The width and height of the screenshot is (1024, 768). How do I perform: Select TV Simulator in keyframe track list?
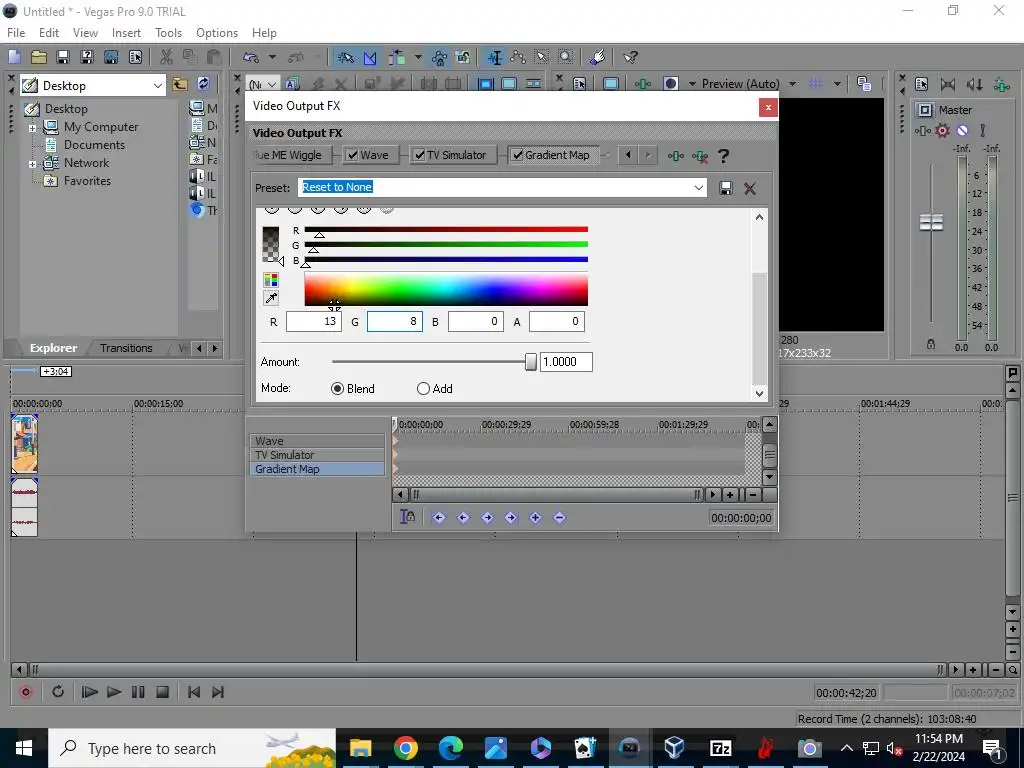pos(317,455)
